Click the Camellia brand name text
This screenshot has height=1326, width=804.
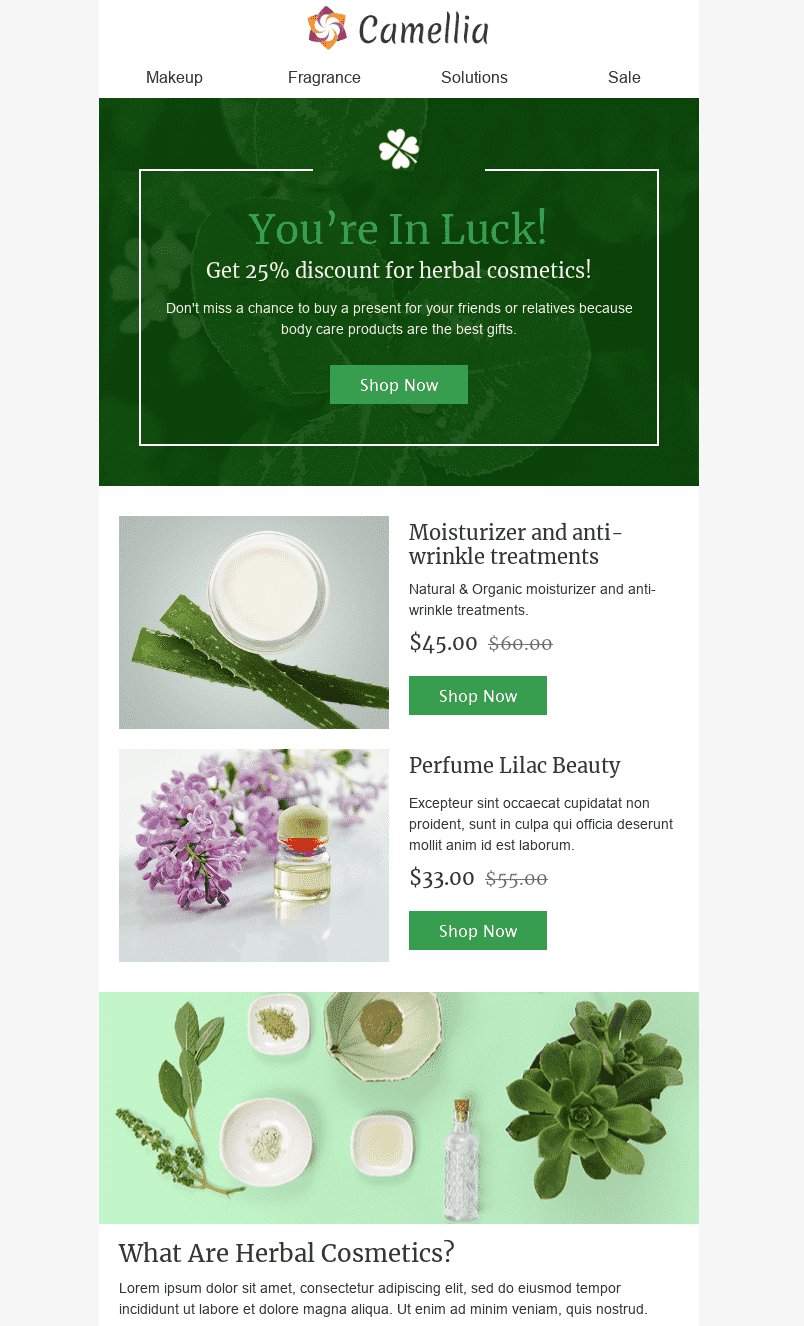(423, 30)
